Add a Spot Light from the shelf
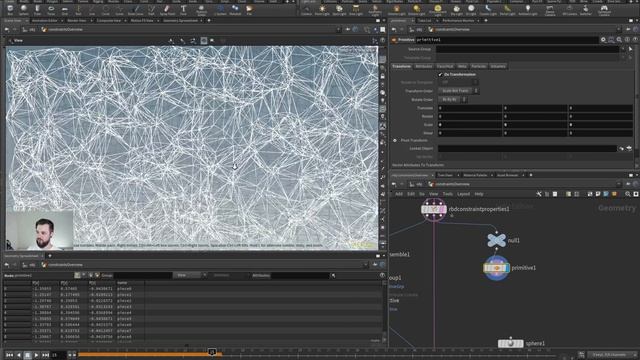Image resolution: width=640 pixels, height=360 pixels. pyautogui.click(x=339, y=9)
